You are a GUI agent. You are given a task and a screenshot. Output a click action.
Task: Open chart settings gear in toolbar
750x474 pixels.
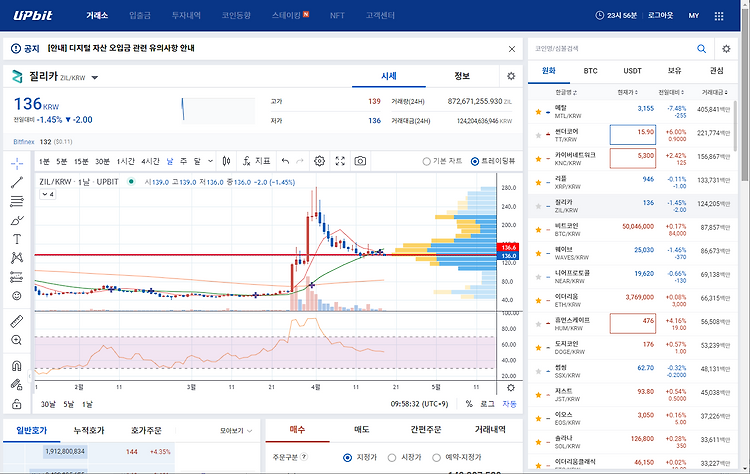pyautogui.click(x=320, y=161)
